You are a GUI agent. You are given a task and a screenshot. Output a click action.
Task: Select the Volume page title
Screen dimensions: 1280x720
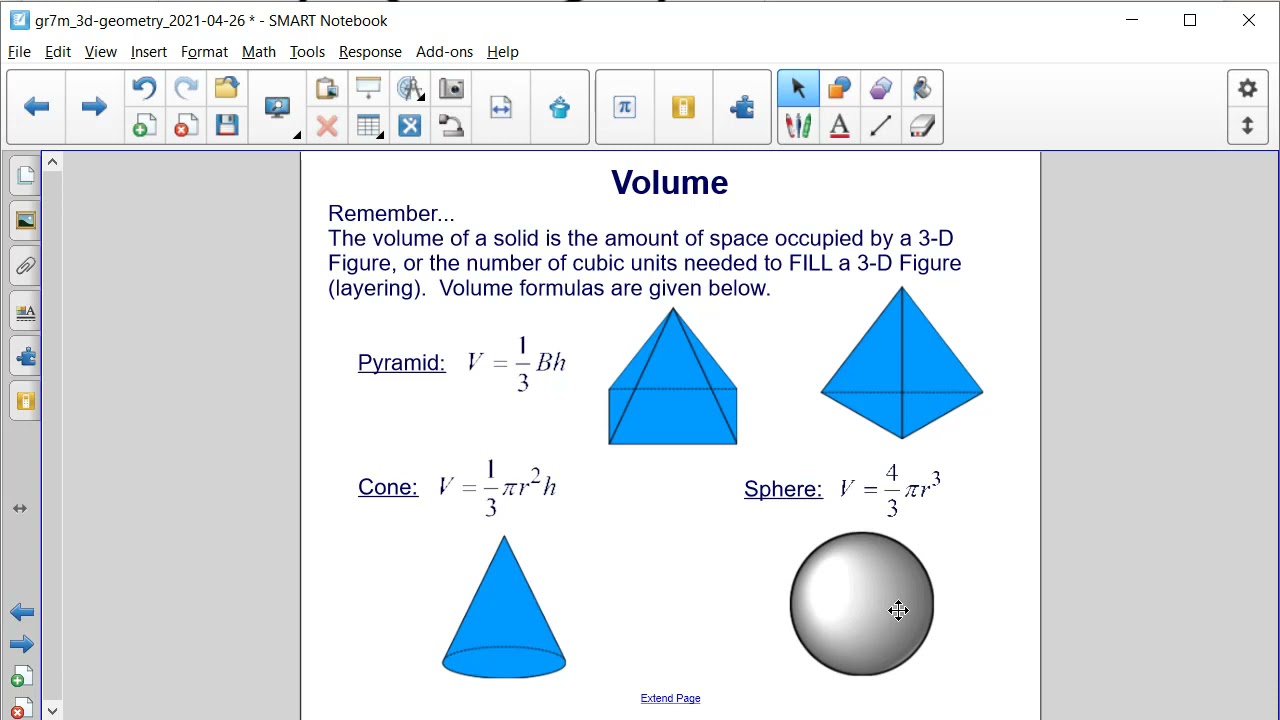(670, 182)
